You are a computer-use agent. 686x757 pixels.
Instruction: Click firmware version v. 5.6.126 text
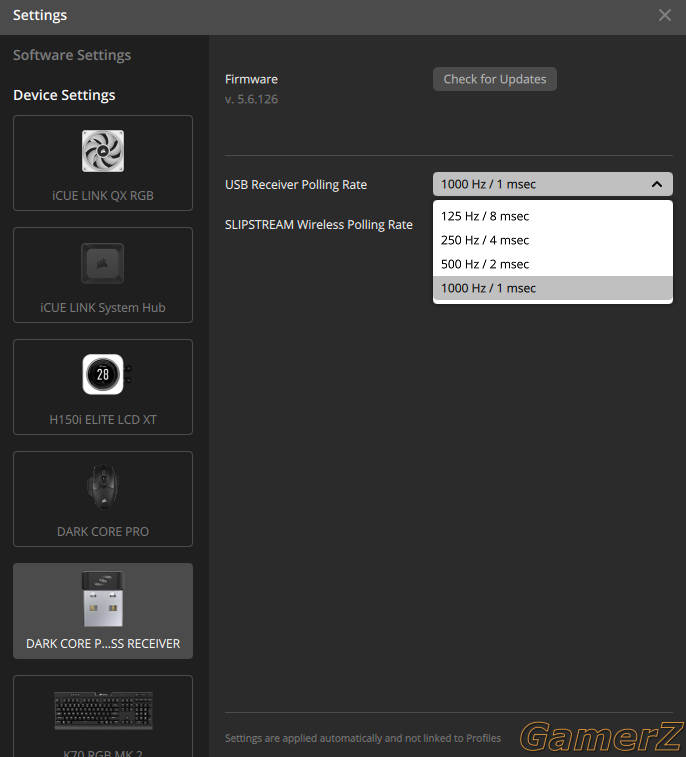[x=252, y=99]
